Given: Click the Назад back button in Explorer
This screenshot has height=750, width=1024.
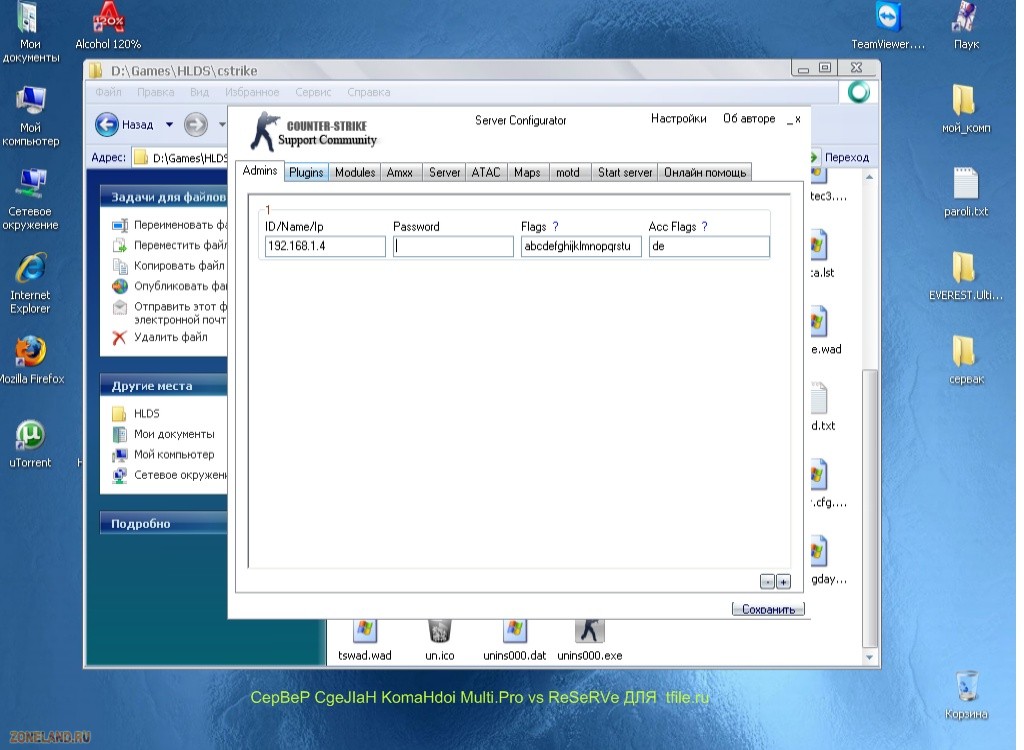Looking at the screenshot, I should [125, 124].
